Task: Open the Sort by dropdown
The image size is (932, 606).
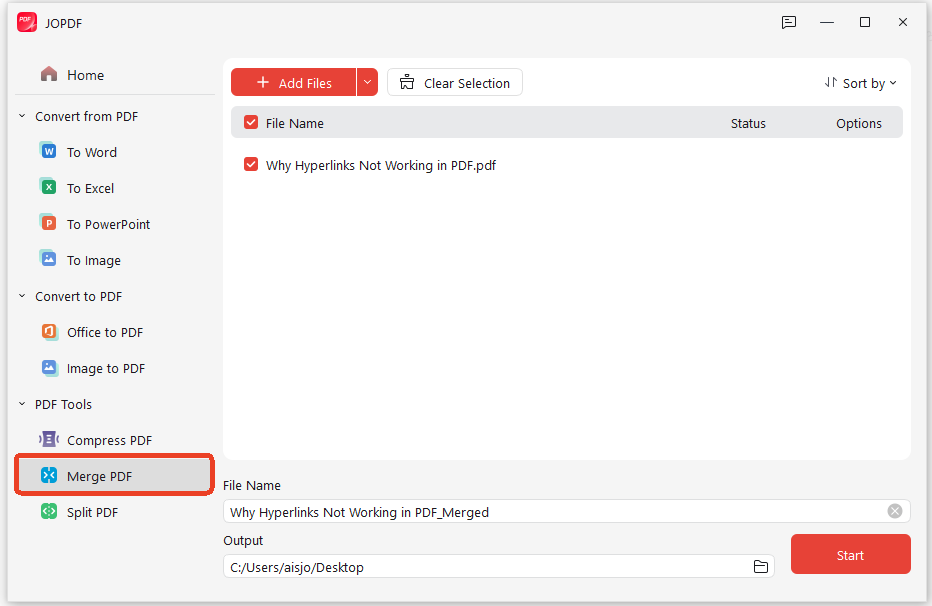Action: (861, 83)
